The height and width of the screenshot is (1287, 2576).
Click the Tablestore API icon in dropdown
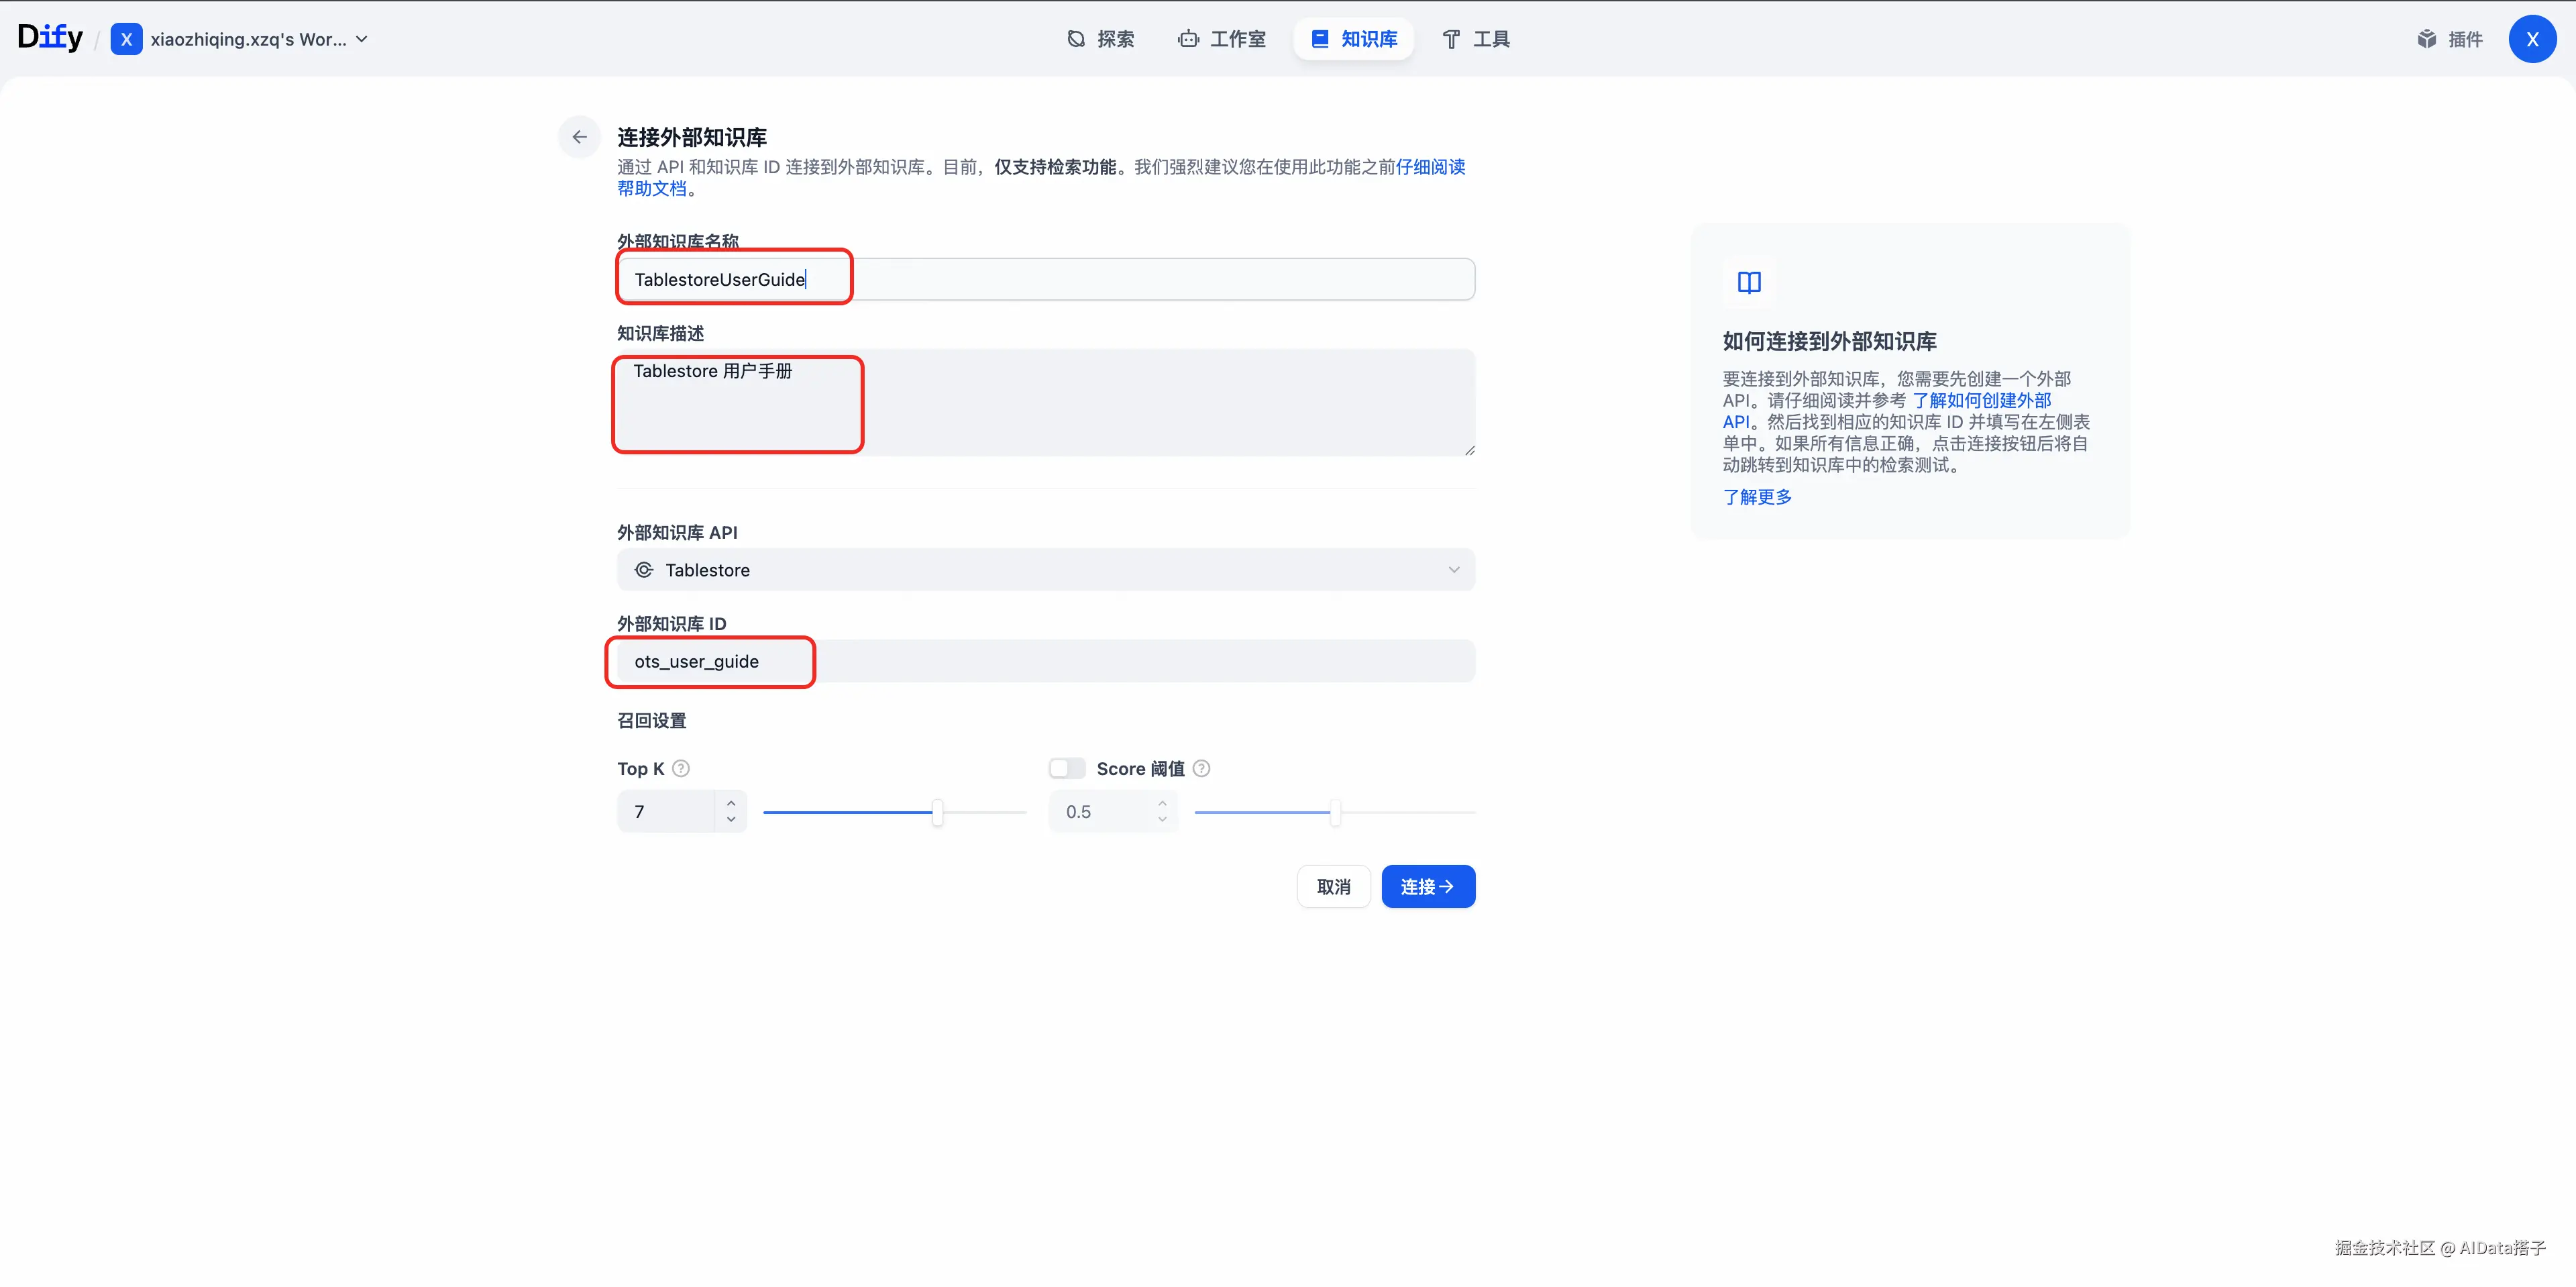coord(644,570)
